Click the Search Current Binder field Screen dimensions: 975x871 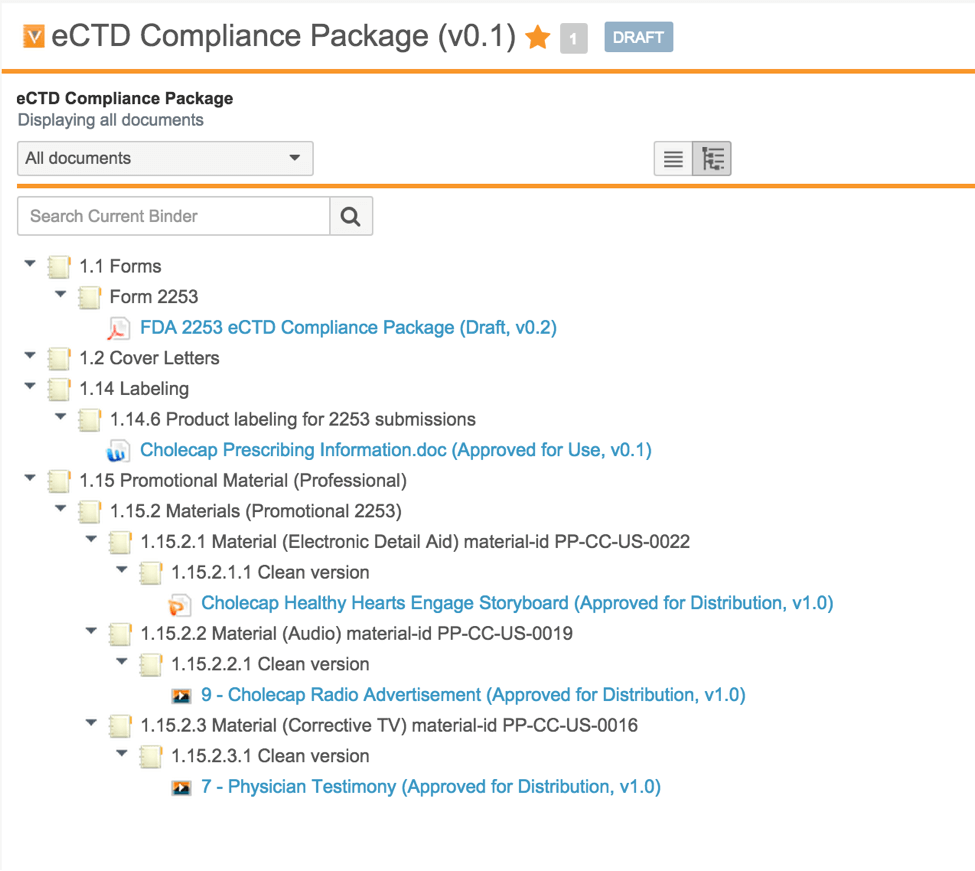pos(174,216)
